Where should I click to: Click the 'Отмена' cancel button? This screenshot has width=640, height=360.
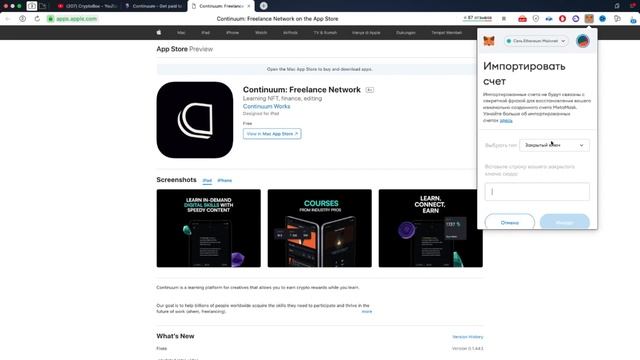(x=509, y=222)
